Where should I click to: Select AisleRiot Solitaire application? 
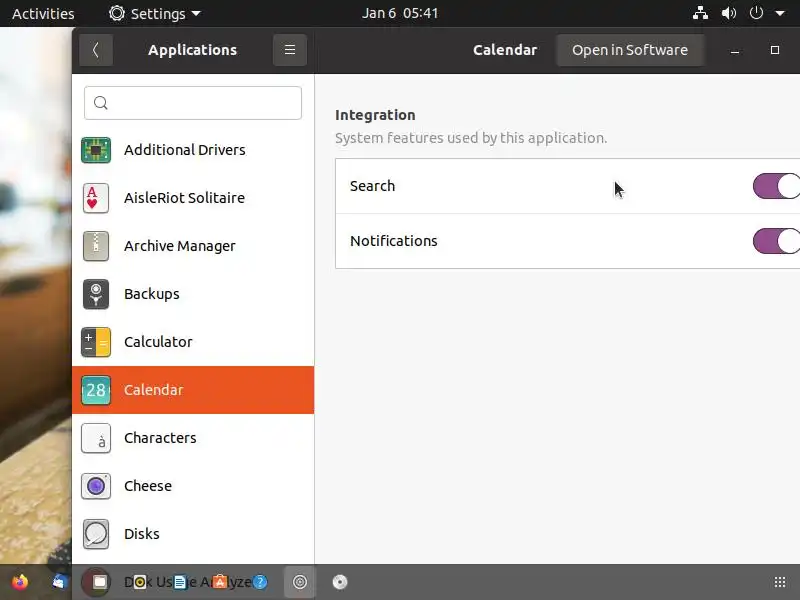[193, 198]
